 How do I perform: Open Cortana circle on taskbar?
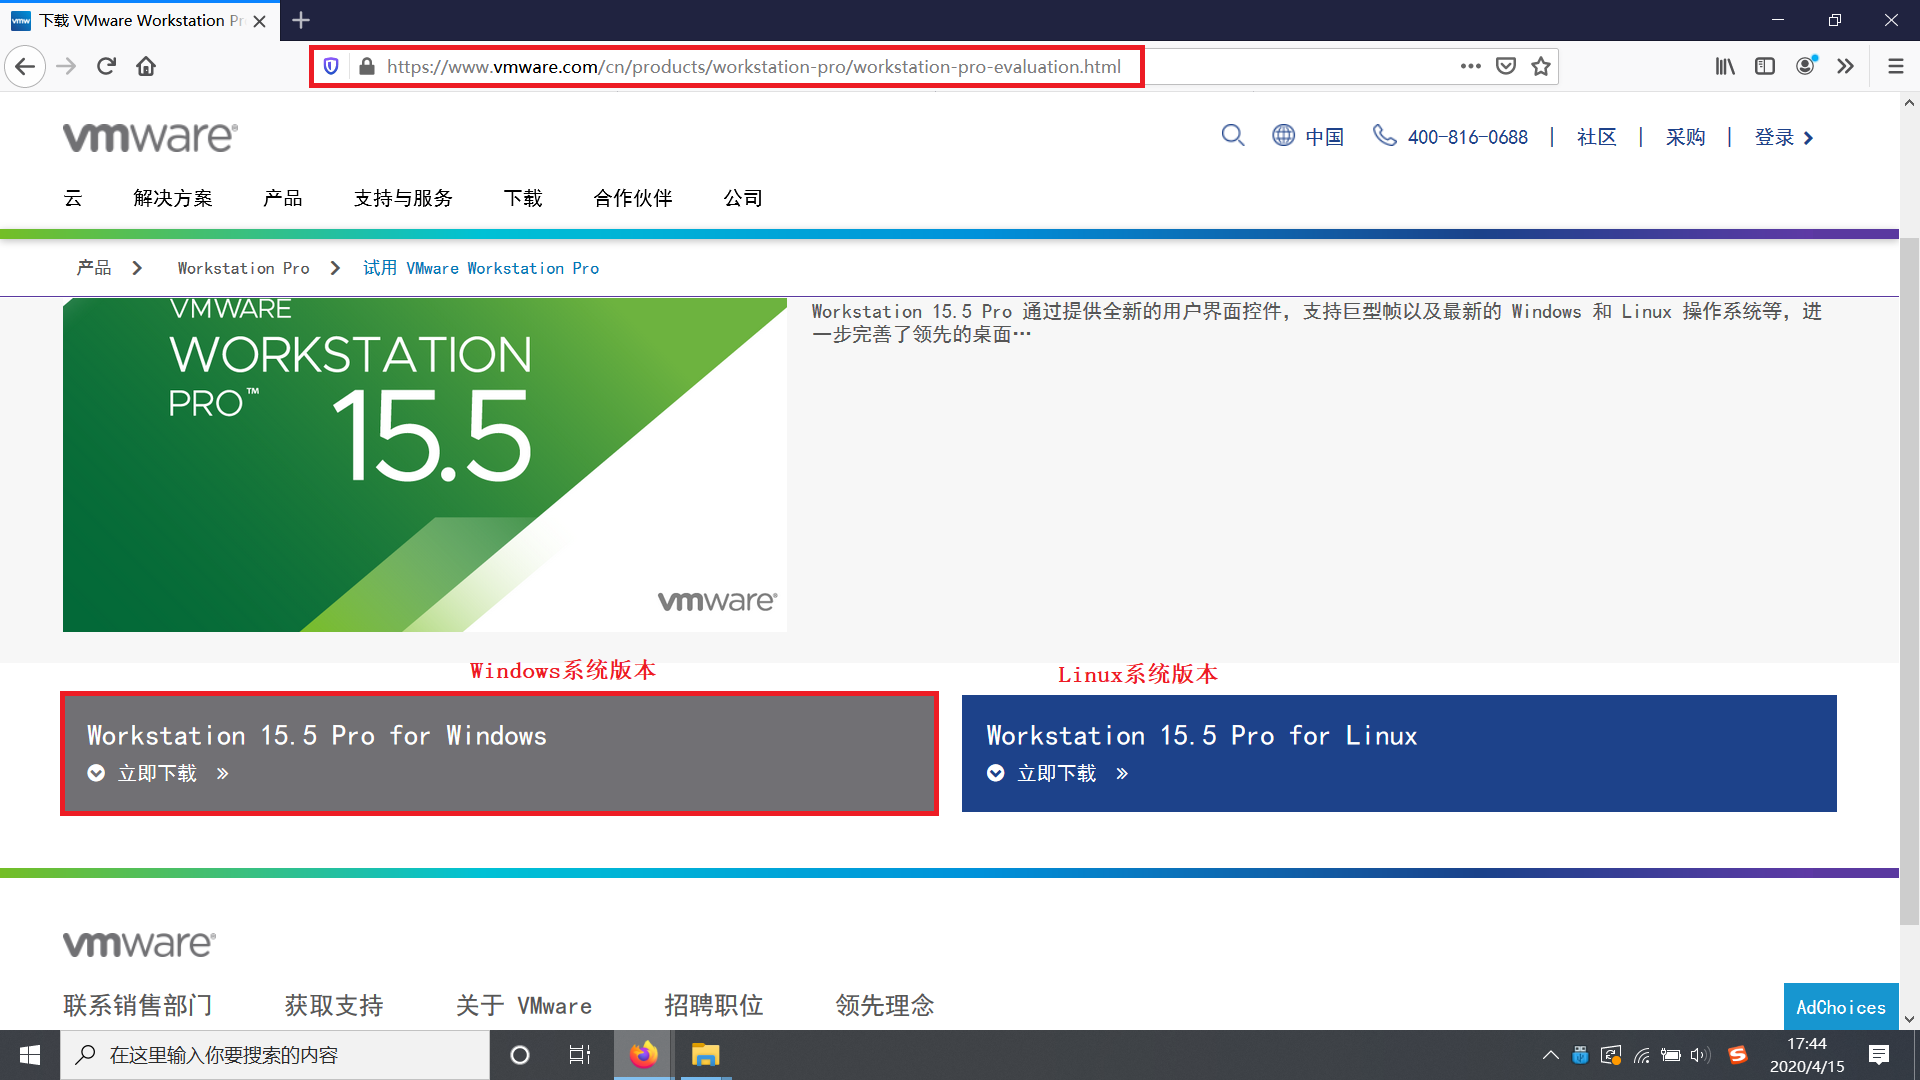[x=520, y=1055]
